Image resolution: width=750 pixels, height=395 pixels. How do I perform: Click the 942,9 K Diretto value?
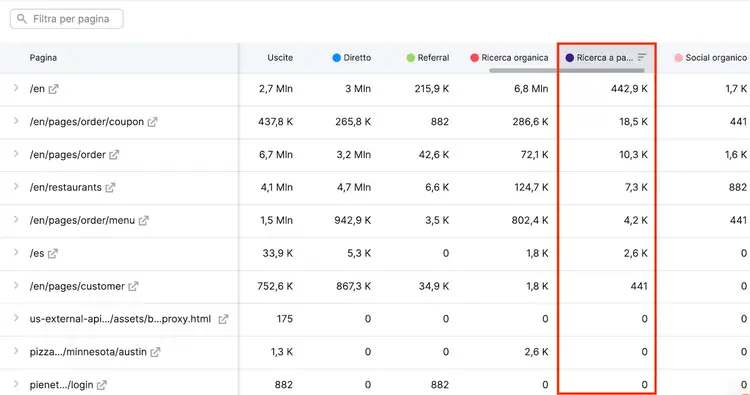click(x=353, y=220)
